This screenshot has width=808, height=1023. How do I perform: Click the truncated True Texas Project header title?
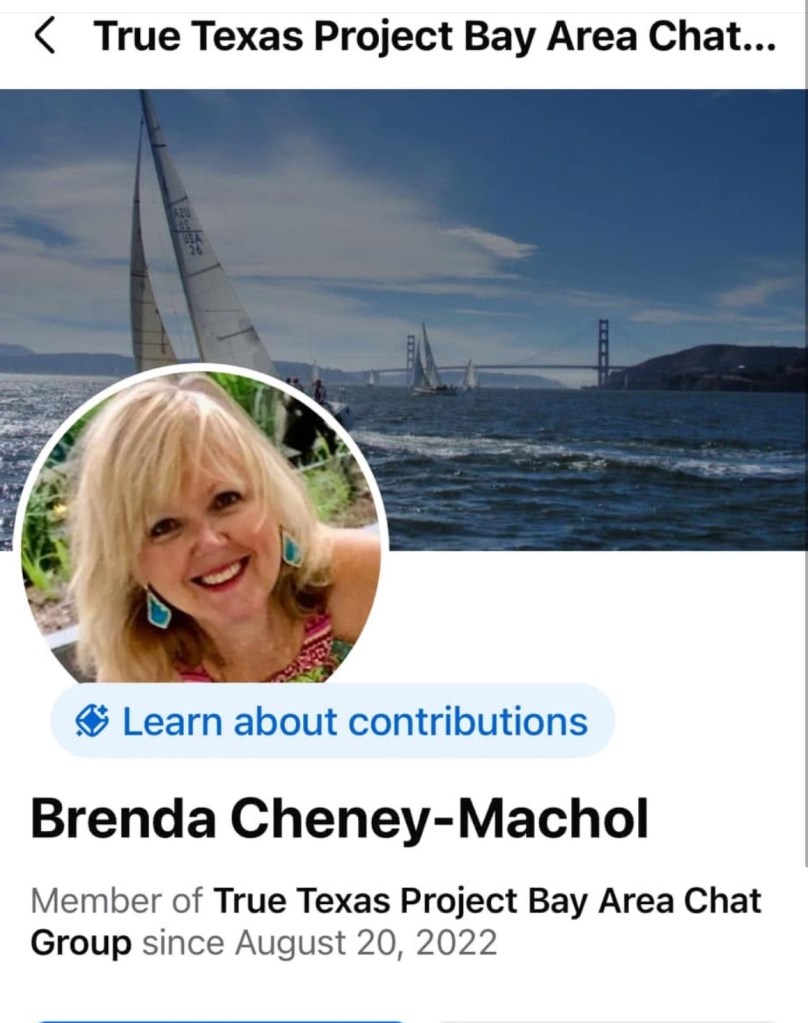point(435,37)
